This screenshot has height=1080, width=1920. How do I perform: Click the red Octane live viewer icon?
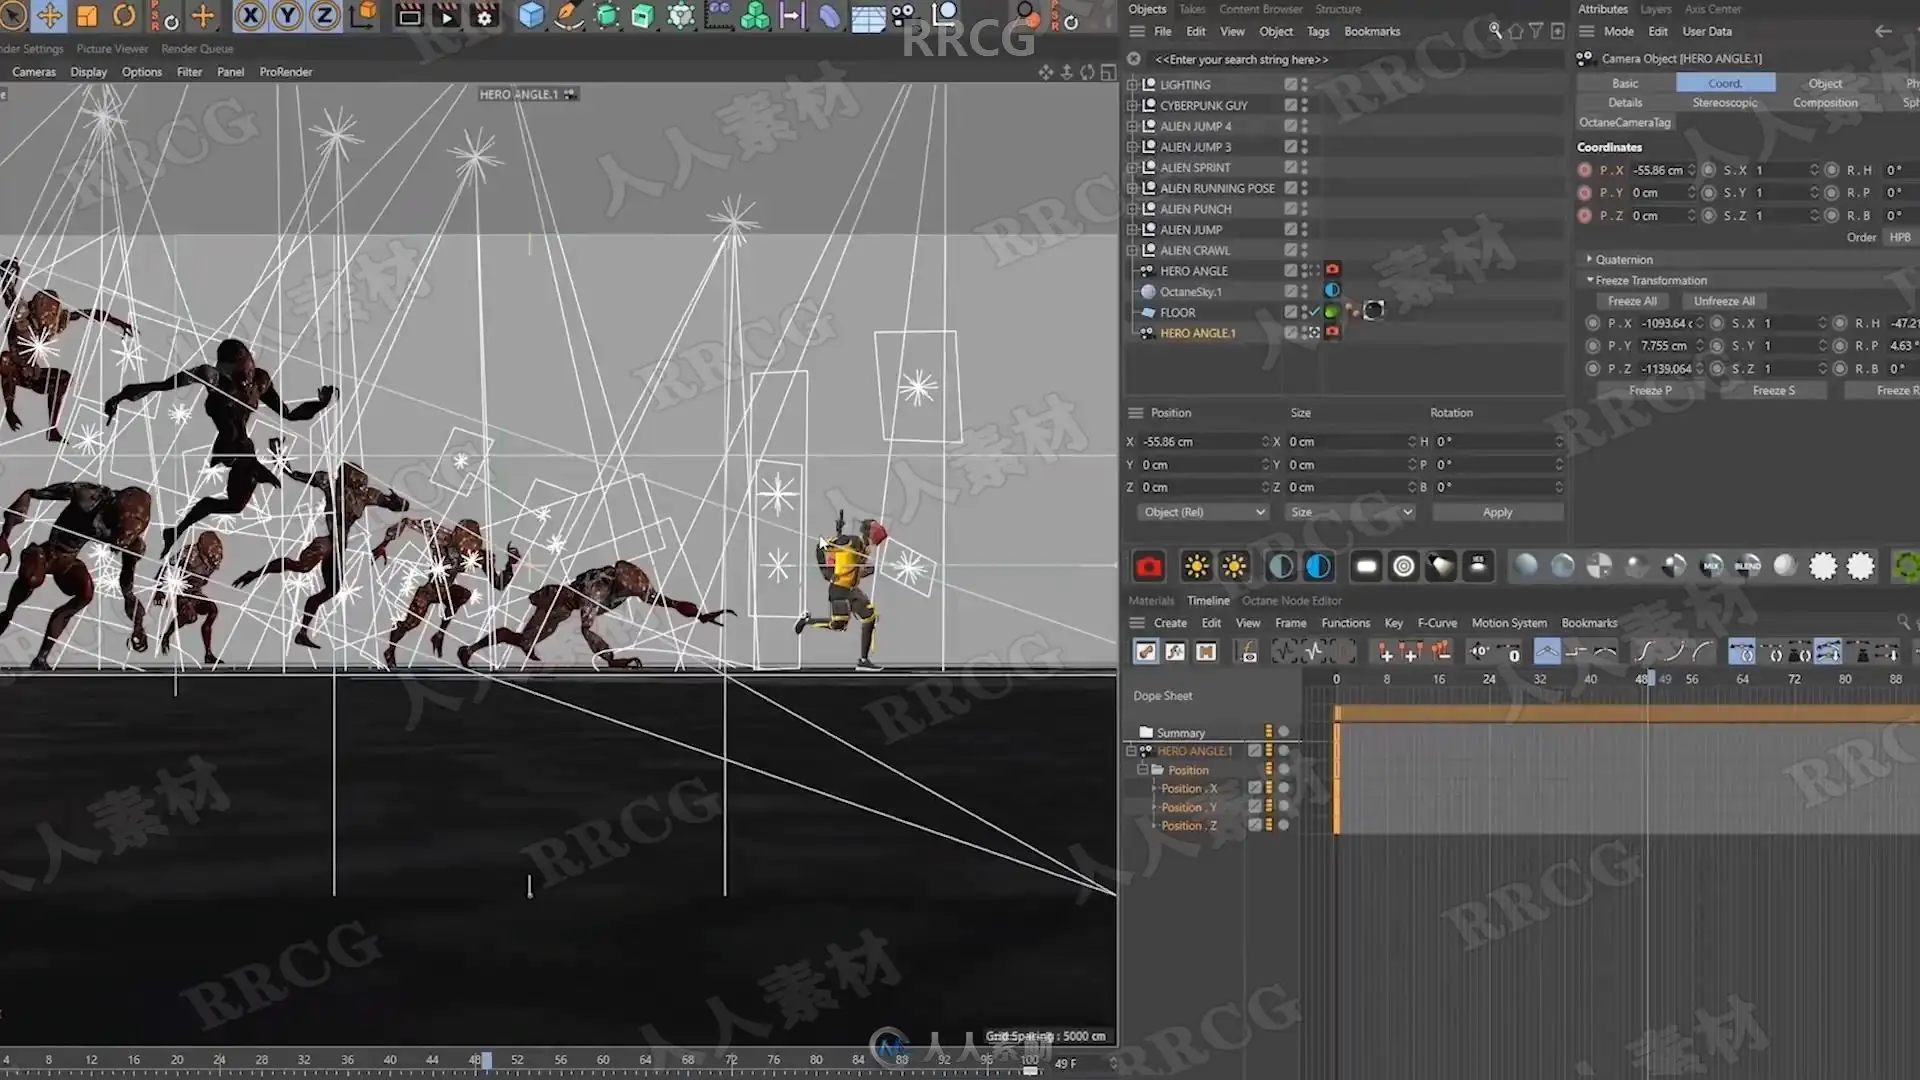(x=1148, y=567)
